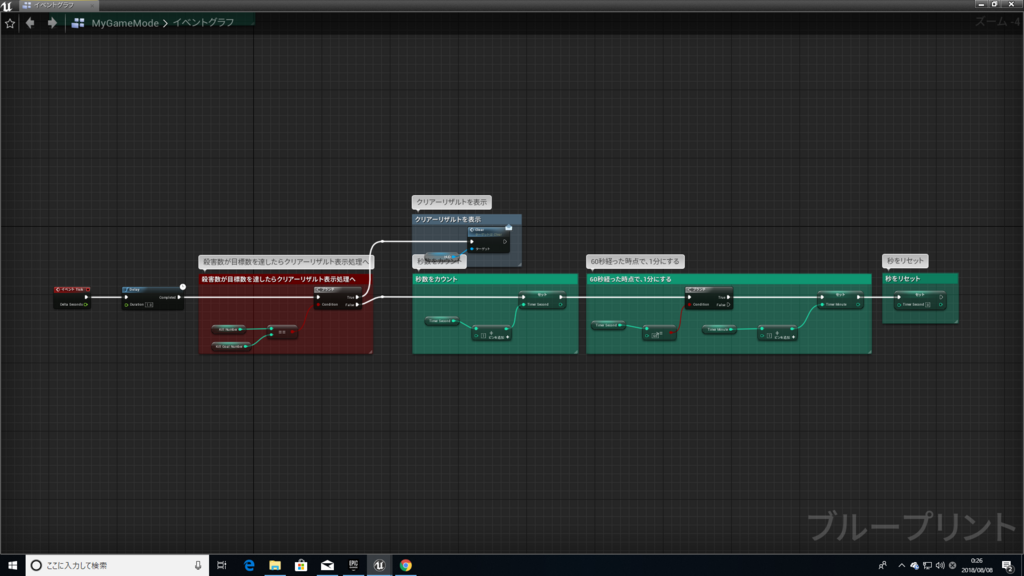Click the 60秒経った時点で comment bubble
The width and height of the screenshot is (1024, 576).
click(635, 261)
